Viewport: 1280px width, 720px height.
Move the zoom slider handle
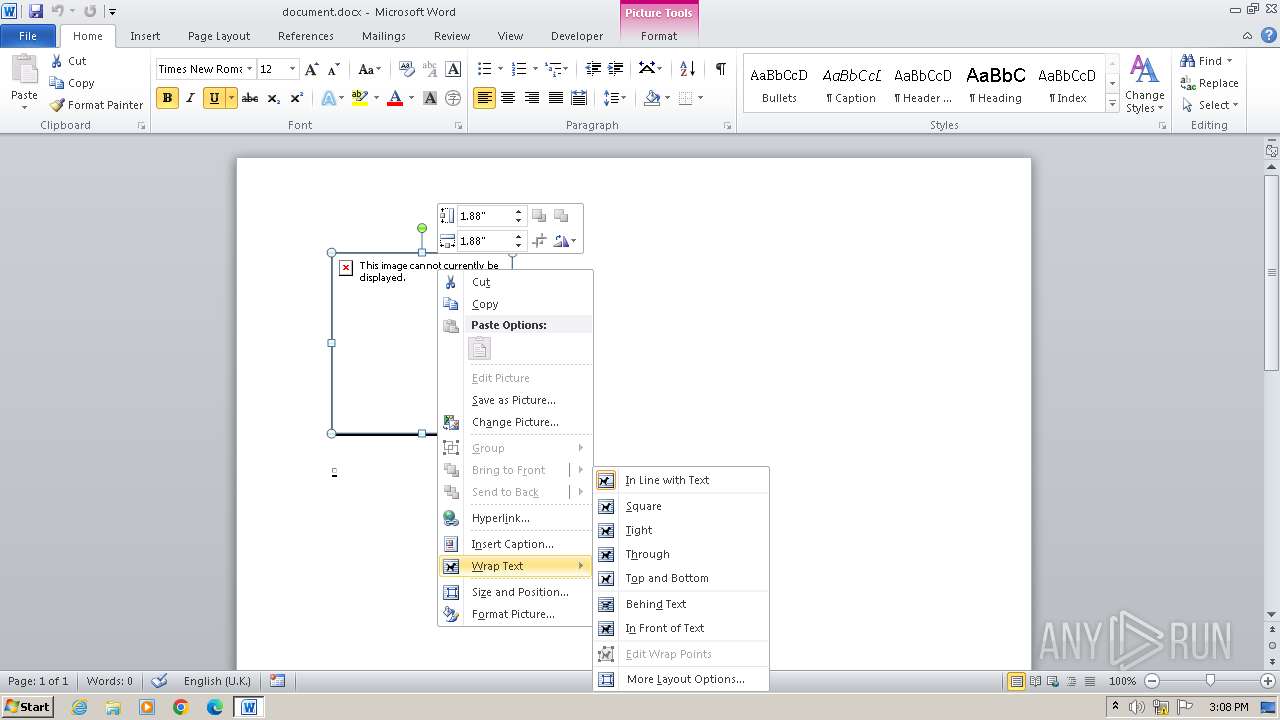[x=1210, y=681]
